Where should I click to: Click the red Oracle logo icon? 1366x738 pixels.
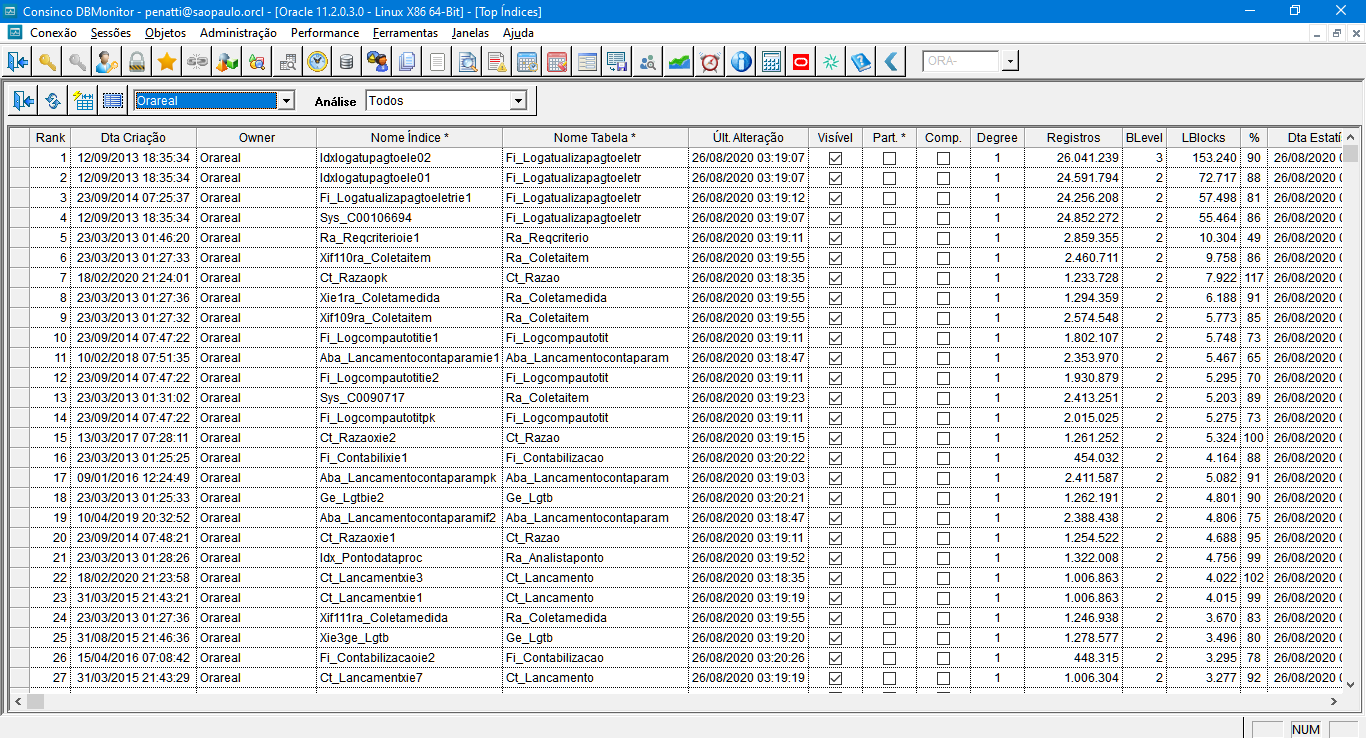click(800, 62)
